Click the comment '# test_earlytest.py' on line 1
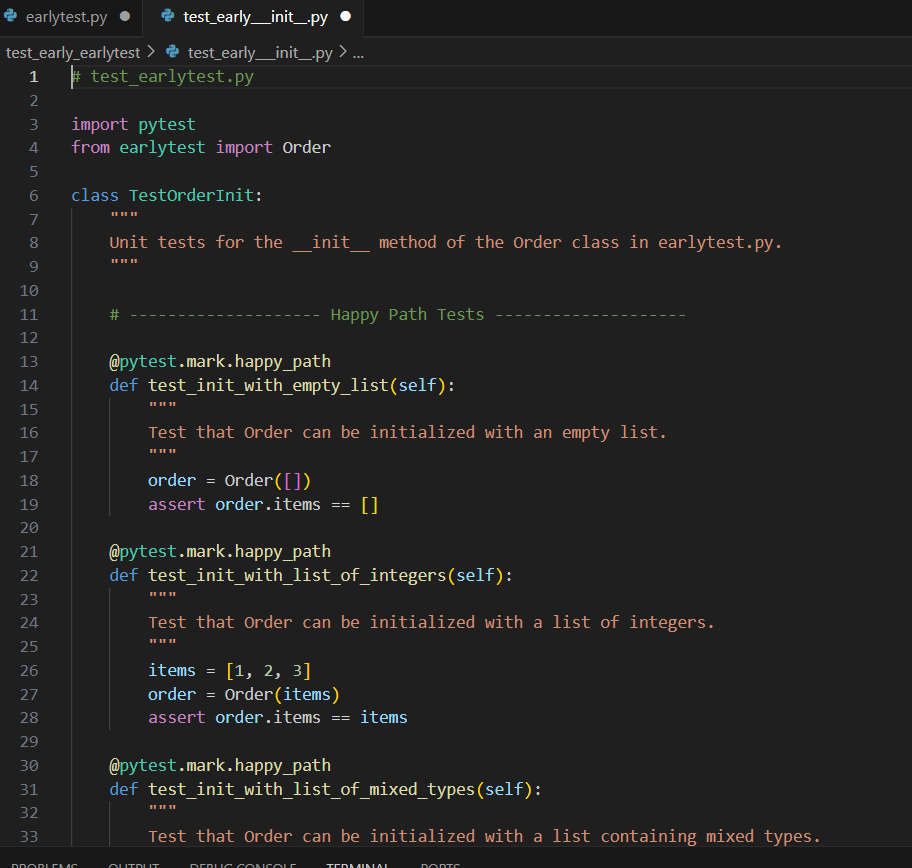 tap(162, 77)
